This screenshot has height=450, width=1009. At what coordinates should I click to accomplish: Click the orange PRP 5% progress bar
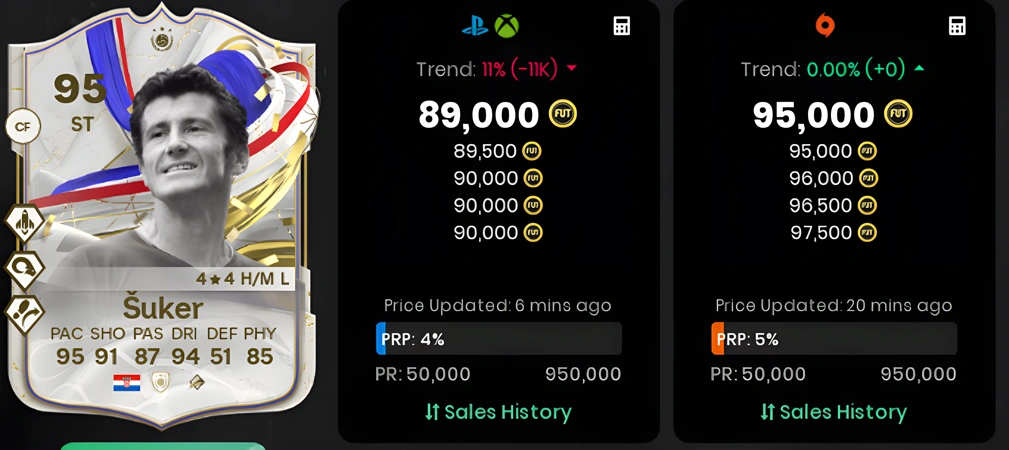(x=834, y=339)
